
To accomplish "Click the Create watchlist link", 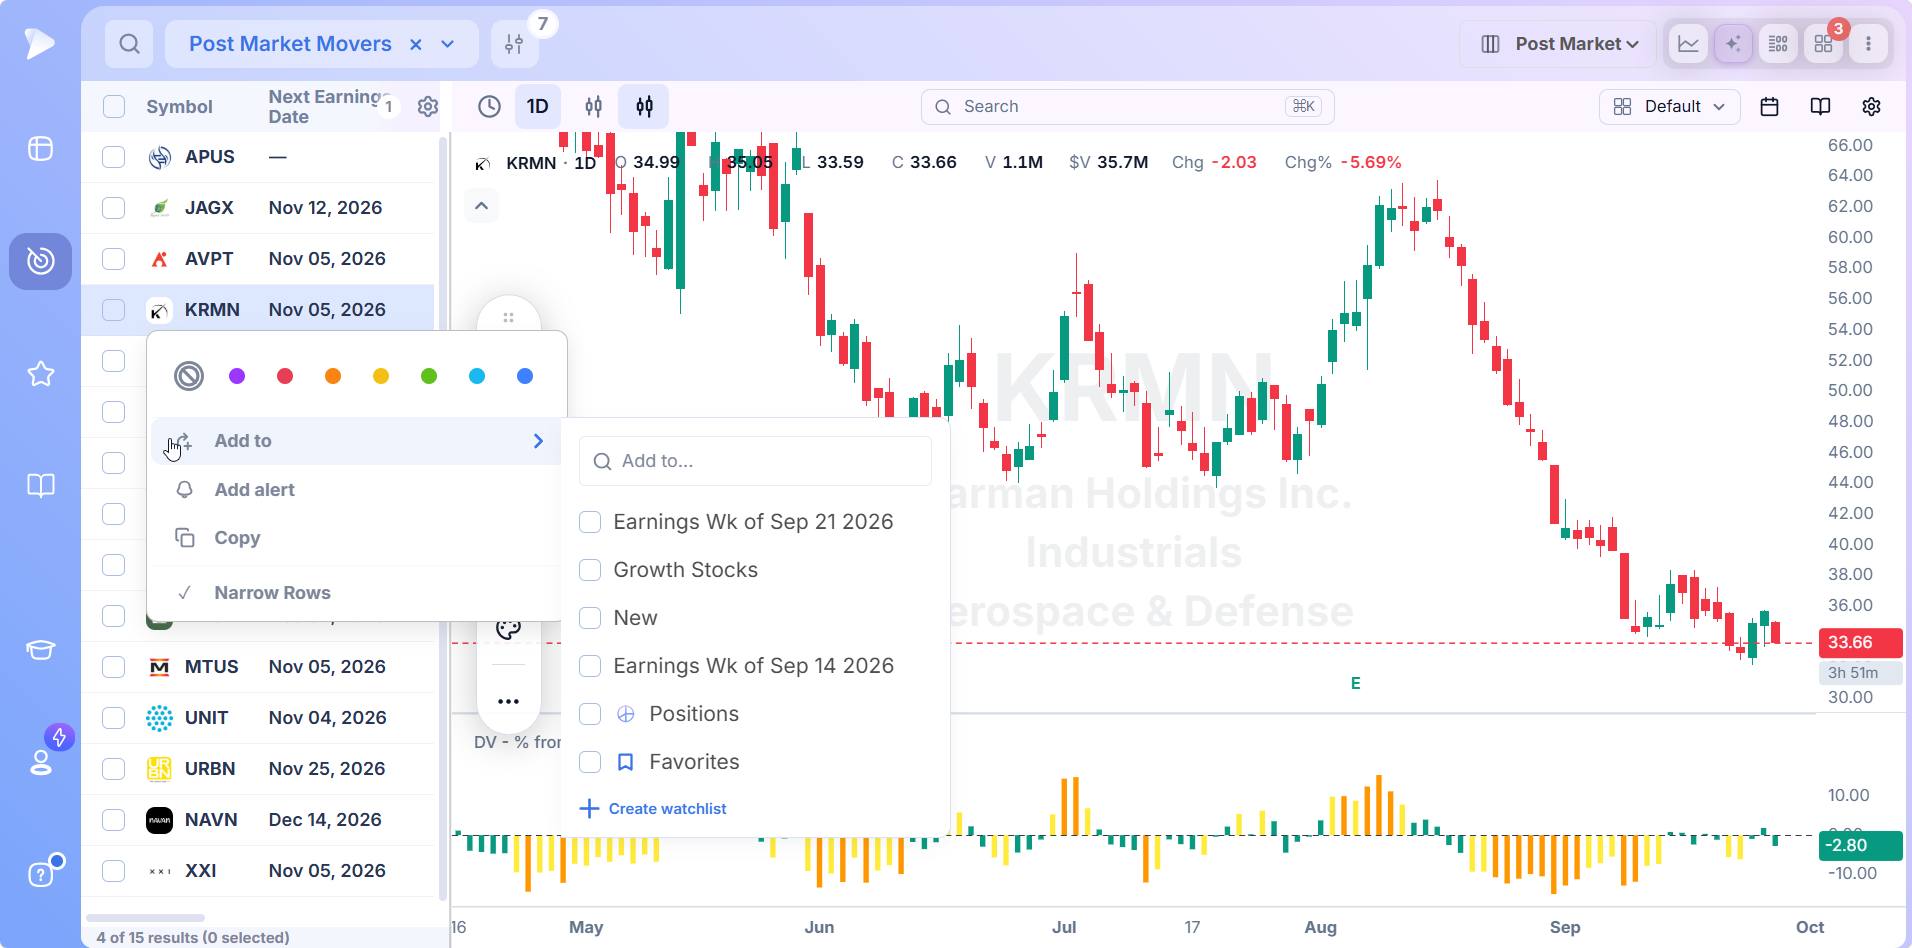I will tap(653, 809).
